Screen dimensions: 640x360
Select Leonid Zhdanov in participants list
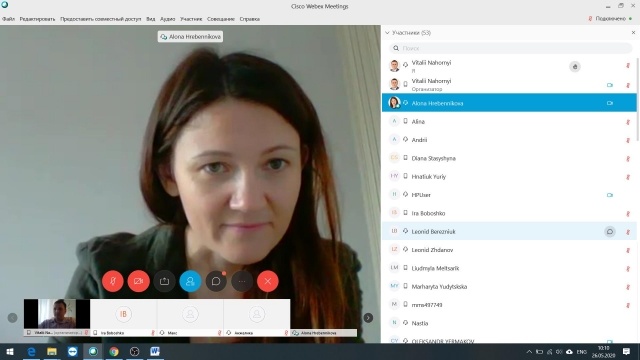(509, 250)
